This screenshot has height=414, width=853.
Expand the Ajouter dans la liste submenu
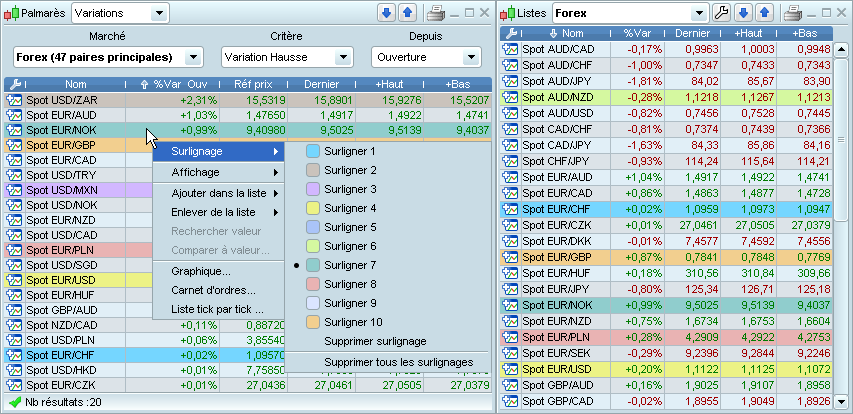tap(219, 193)
